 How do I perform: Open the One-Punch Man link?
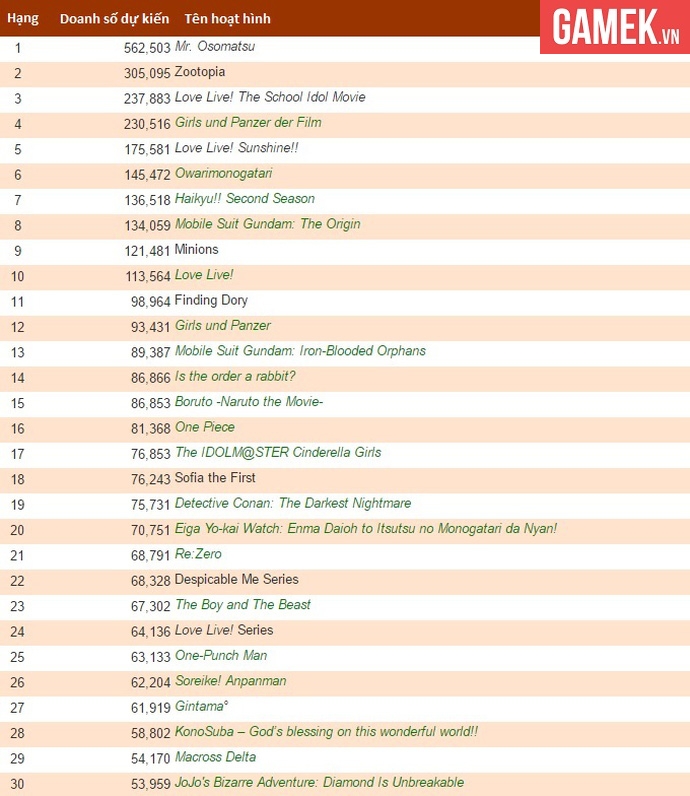(x=221, y=655)
